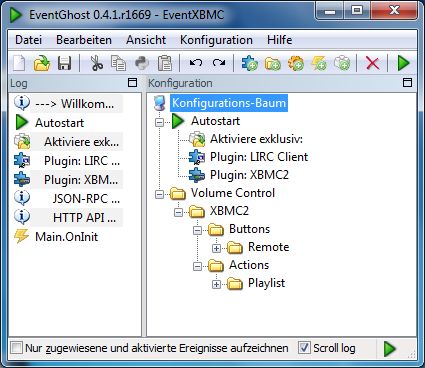Viewport: 425px width, 368px height.
Task: Select the Autostart item in the configuration tree
Action: [x=215, y=121]
